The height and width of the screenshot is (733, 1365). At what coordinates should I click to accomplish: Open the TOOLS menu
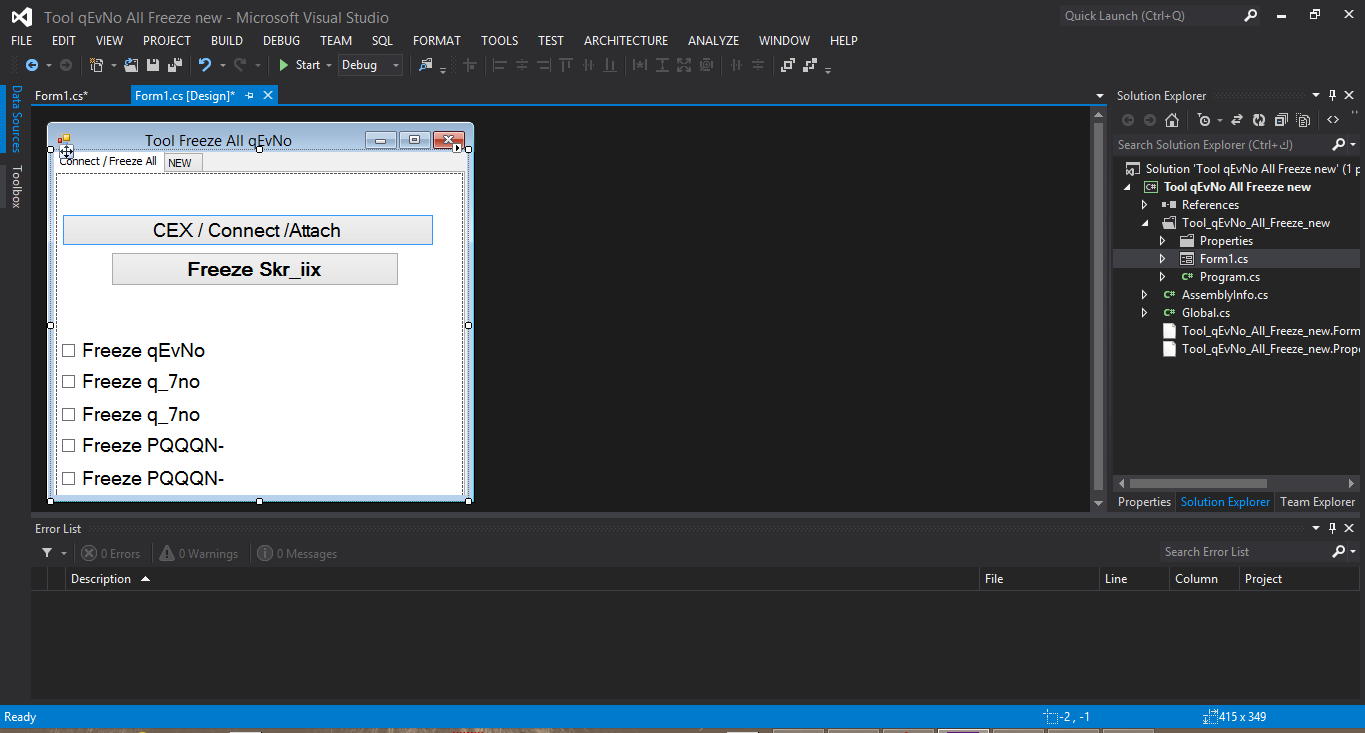click(x=499, y=41)
